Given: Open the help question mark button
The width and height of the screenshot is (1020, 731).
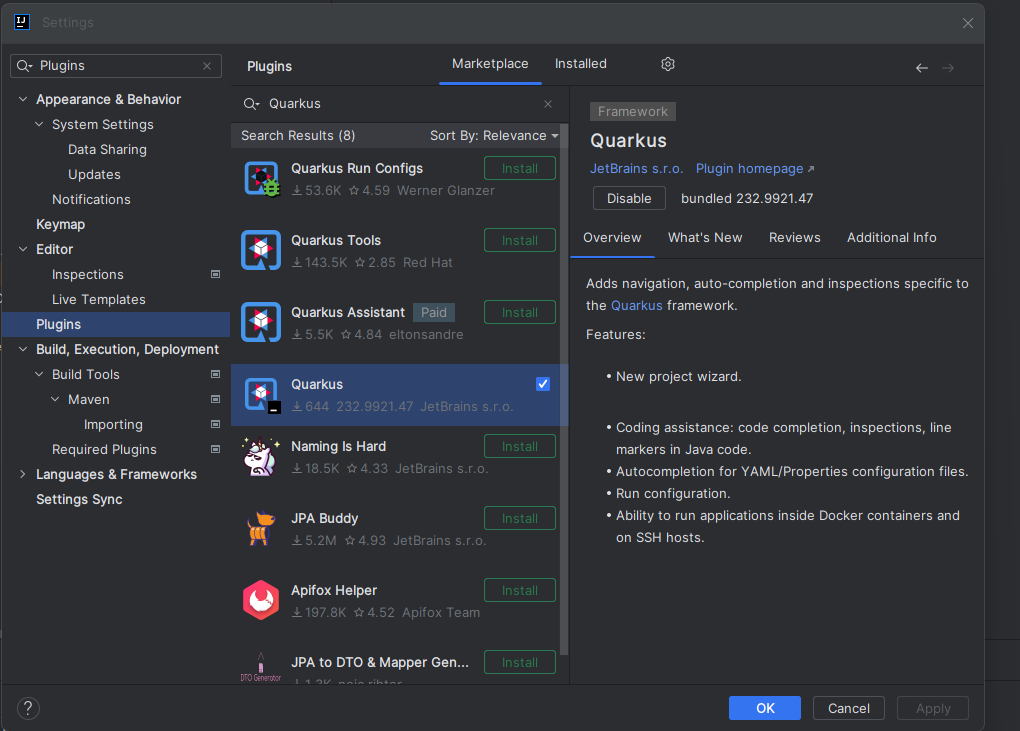Looking at the screenshot, I should point(28,708).
